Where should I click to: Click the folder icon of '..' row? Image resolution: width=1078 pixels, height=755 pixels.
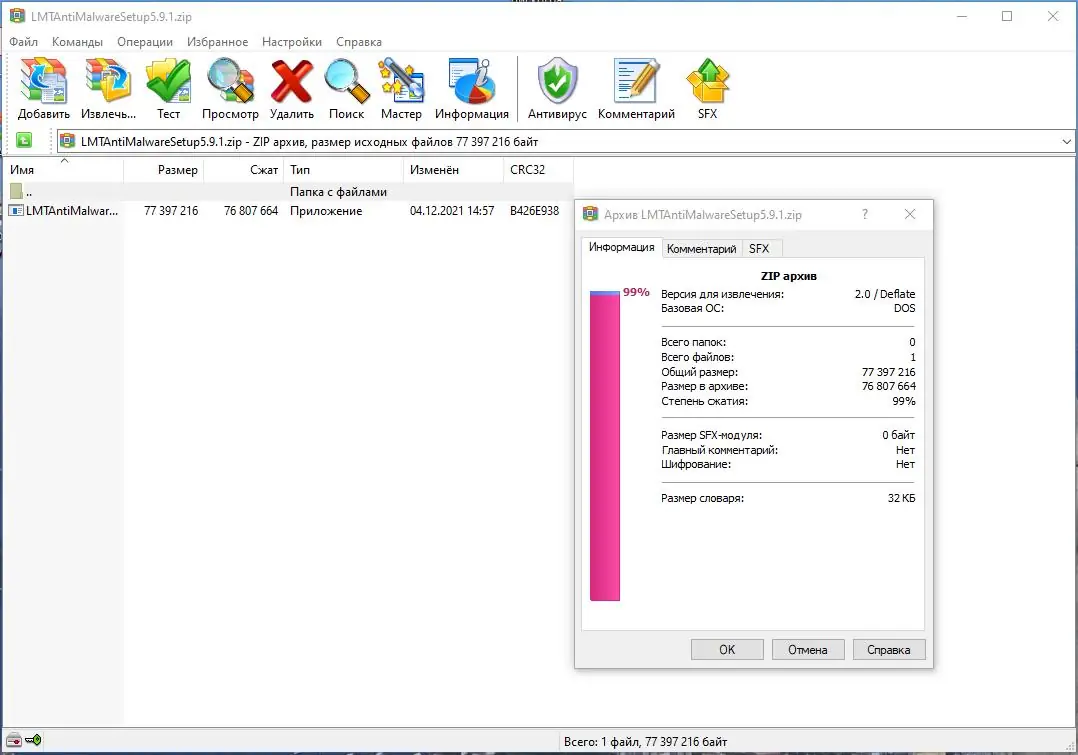coord(16,191)
